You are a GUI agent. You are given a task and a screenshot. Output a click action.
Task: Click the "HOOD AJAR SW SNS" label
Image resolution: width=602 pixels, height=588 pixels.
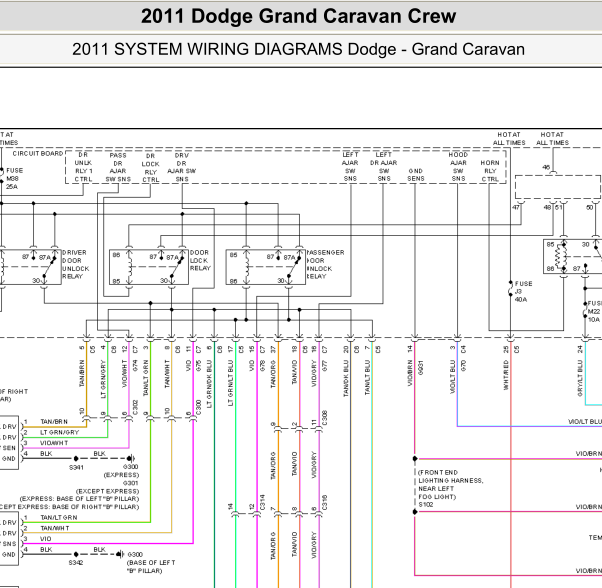458,167
